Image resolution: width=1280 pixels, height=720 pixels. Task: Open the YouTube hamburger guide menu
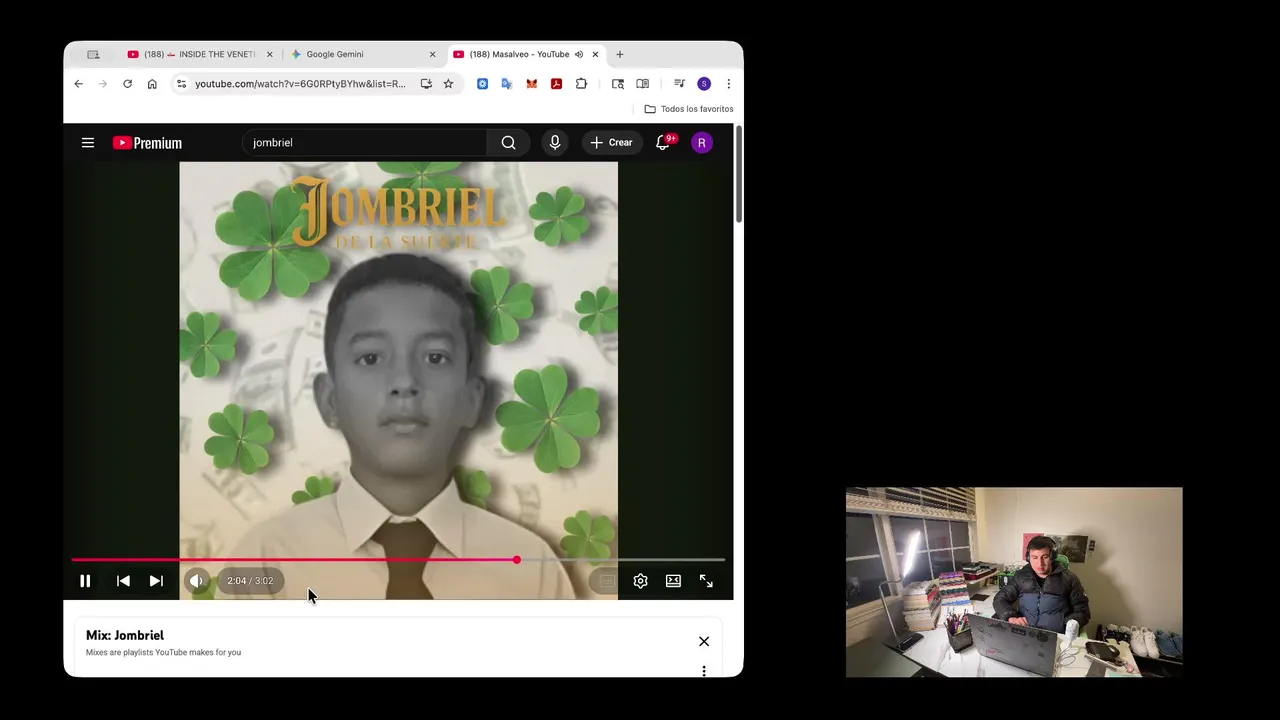coord(88,143)
